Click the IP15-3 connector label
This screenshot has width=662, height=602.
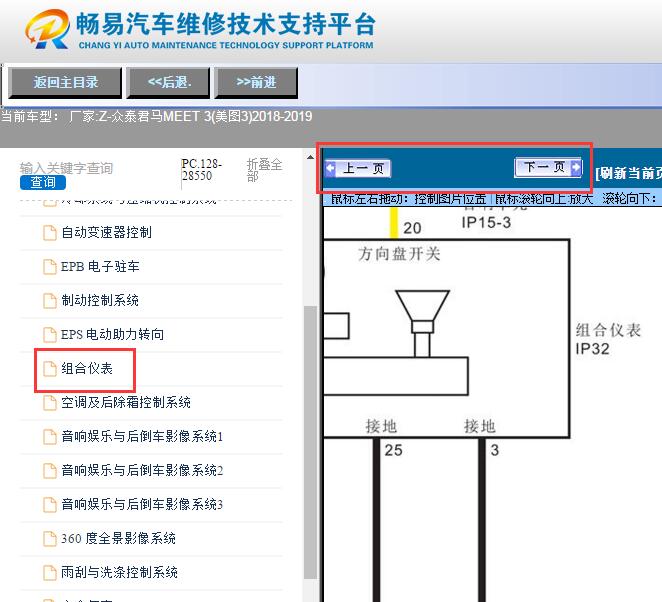pyautogui.click(x=486, y=222)
